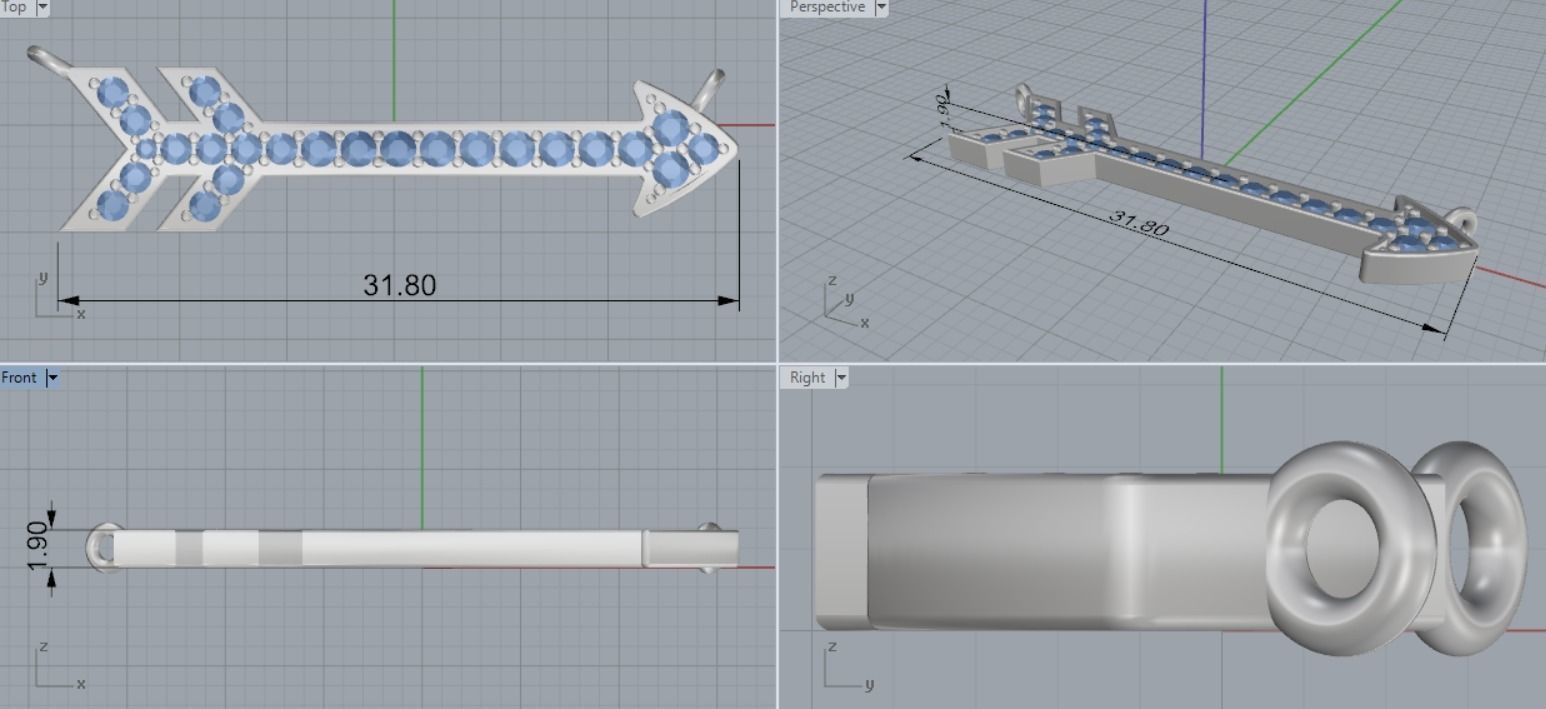
Task: Select the jump ring beside the arrowhead in Top view
Action: click(710, 91)
